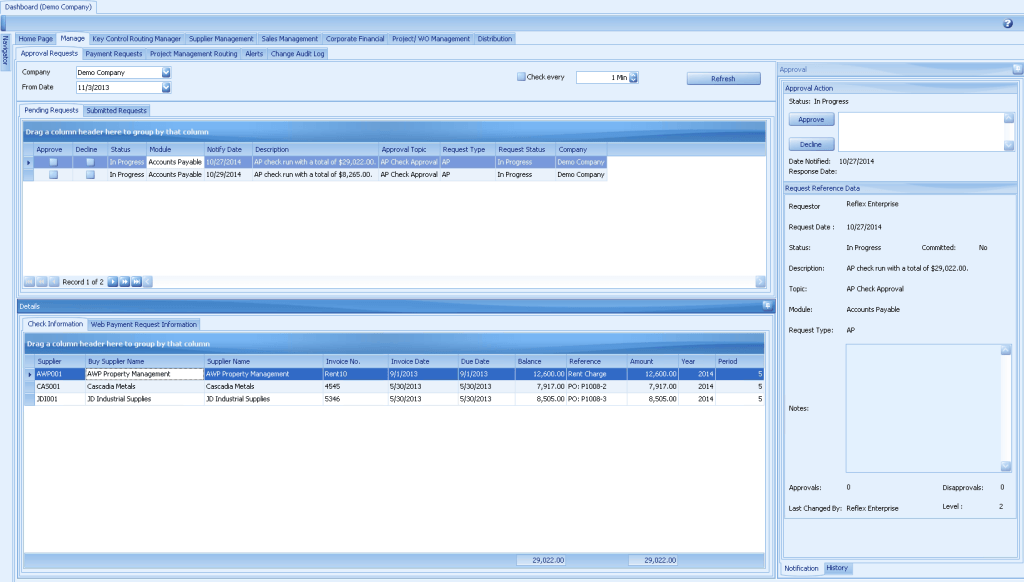Image resolution: width=1024 pixels, height=582 pixels.
Task: Open Sales Management tab
Action: tap(289, 39)
